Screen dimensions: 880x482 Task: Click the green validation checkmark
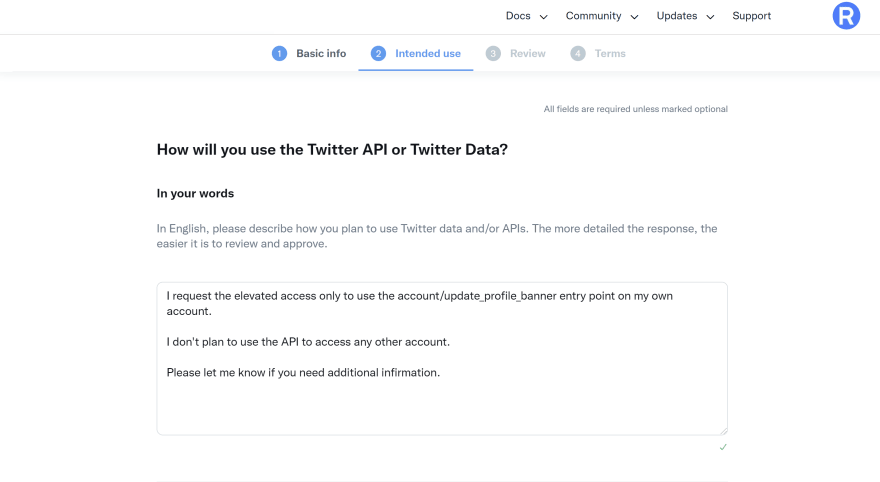723,447
